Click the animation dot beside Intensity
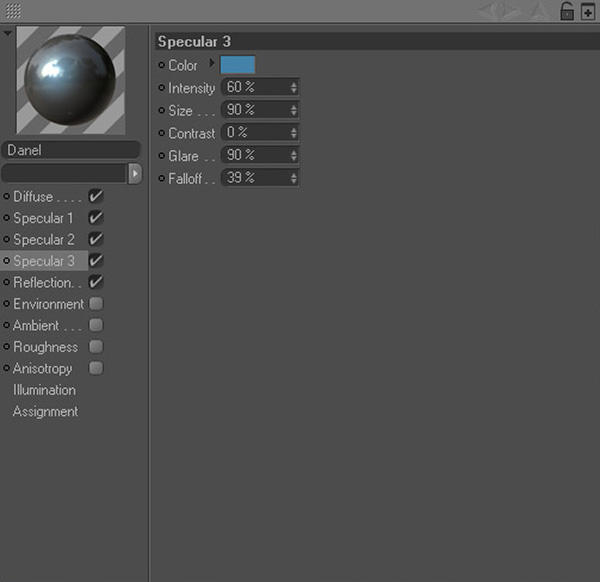600x582 pixels. (161, 88)
